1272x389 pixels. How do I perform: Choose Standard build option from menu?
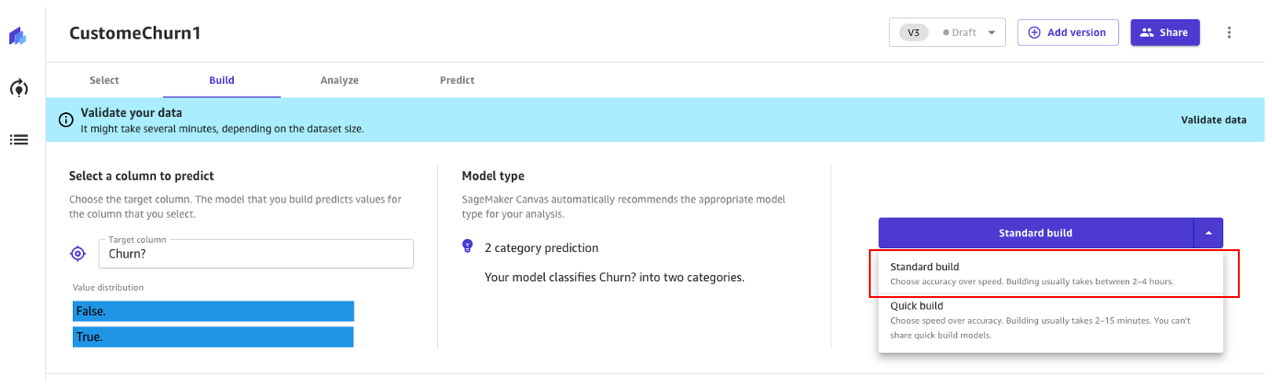1050,274
